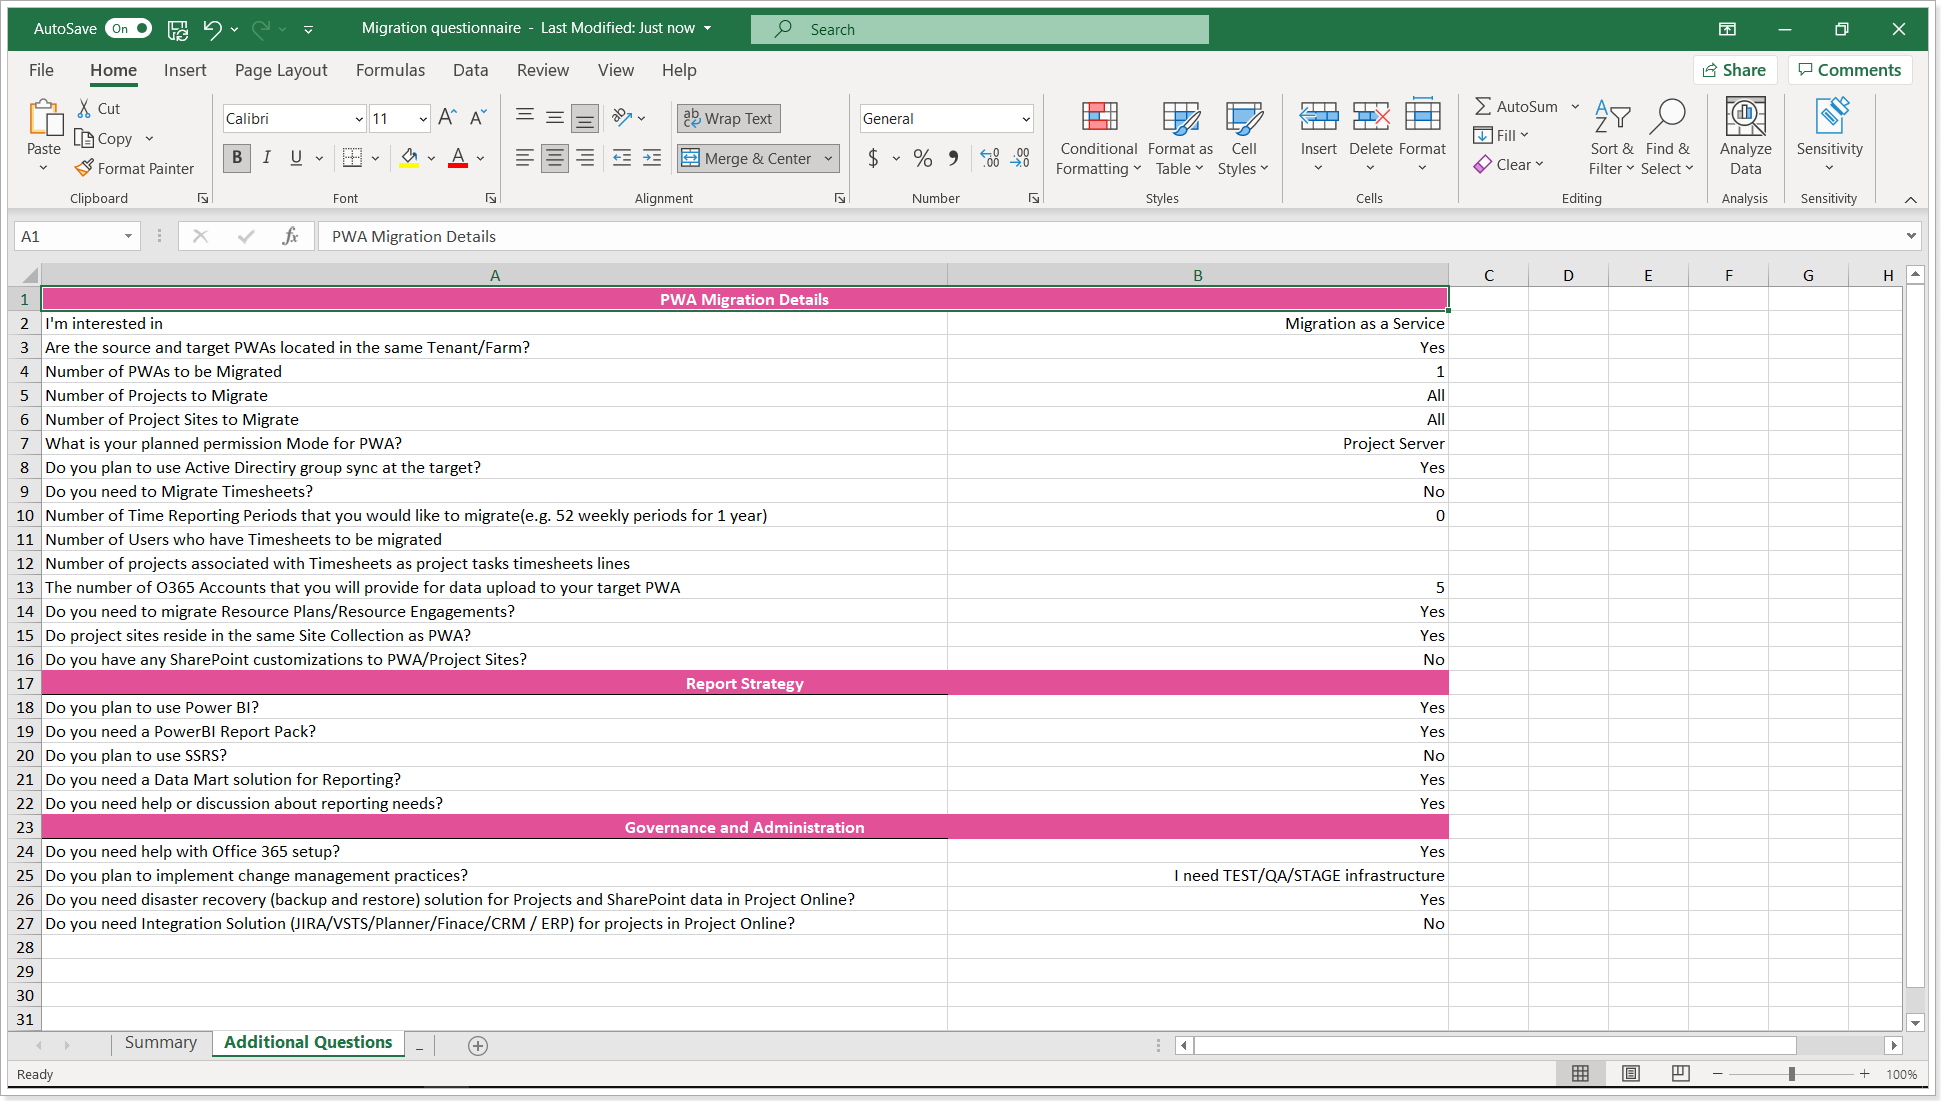The width and height of the screenshot is (1941, 1101).
Task: Click the Cut scissors icon
Action: point(85,108)
